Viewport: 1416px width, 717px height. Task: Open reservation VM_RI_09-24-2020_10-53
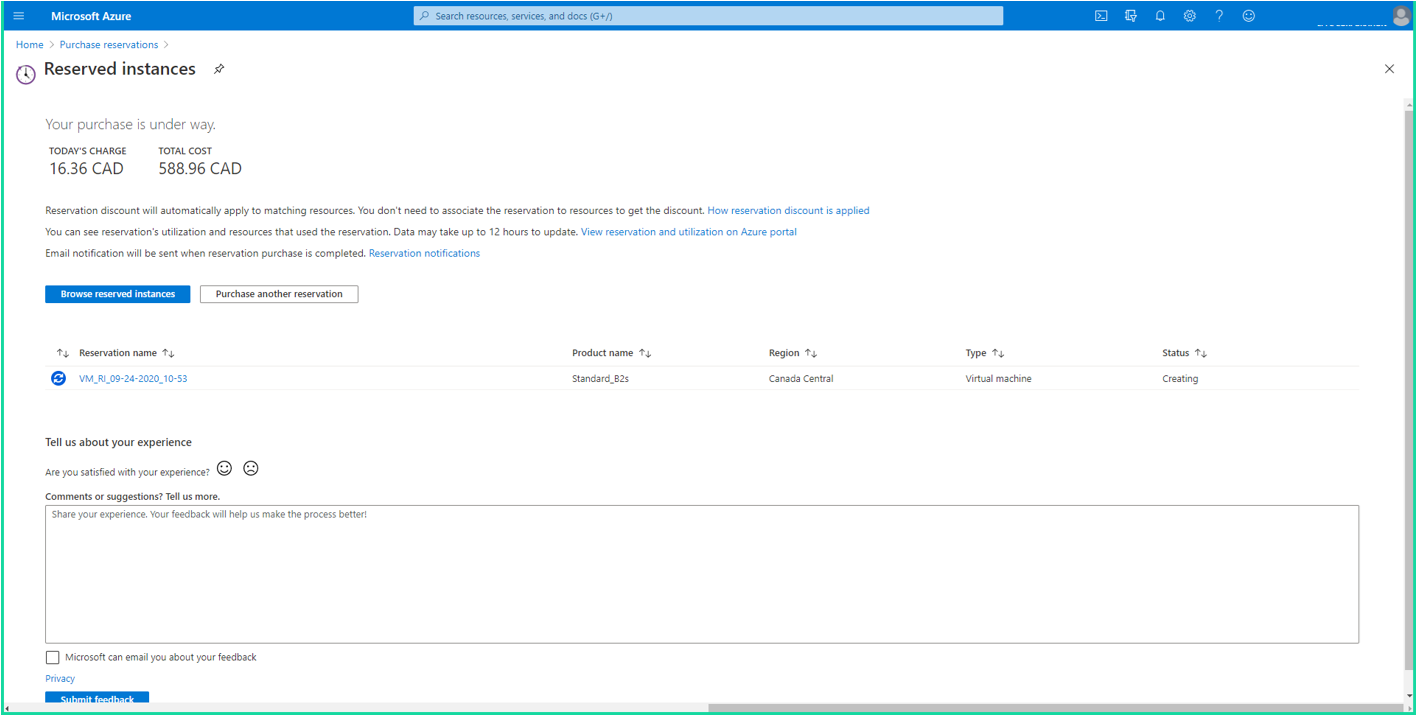point(133,379)
